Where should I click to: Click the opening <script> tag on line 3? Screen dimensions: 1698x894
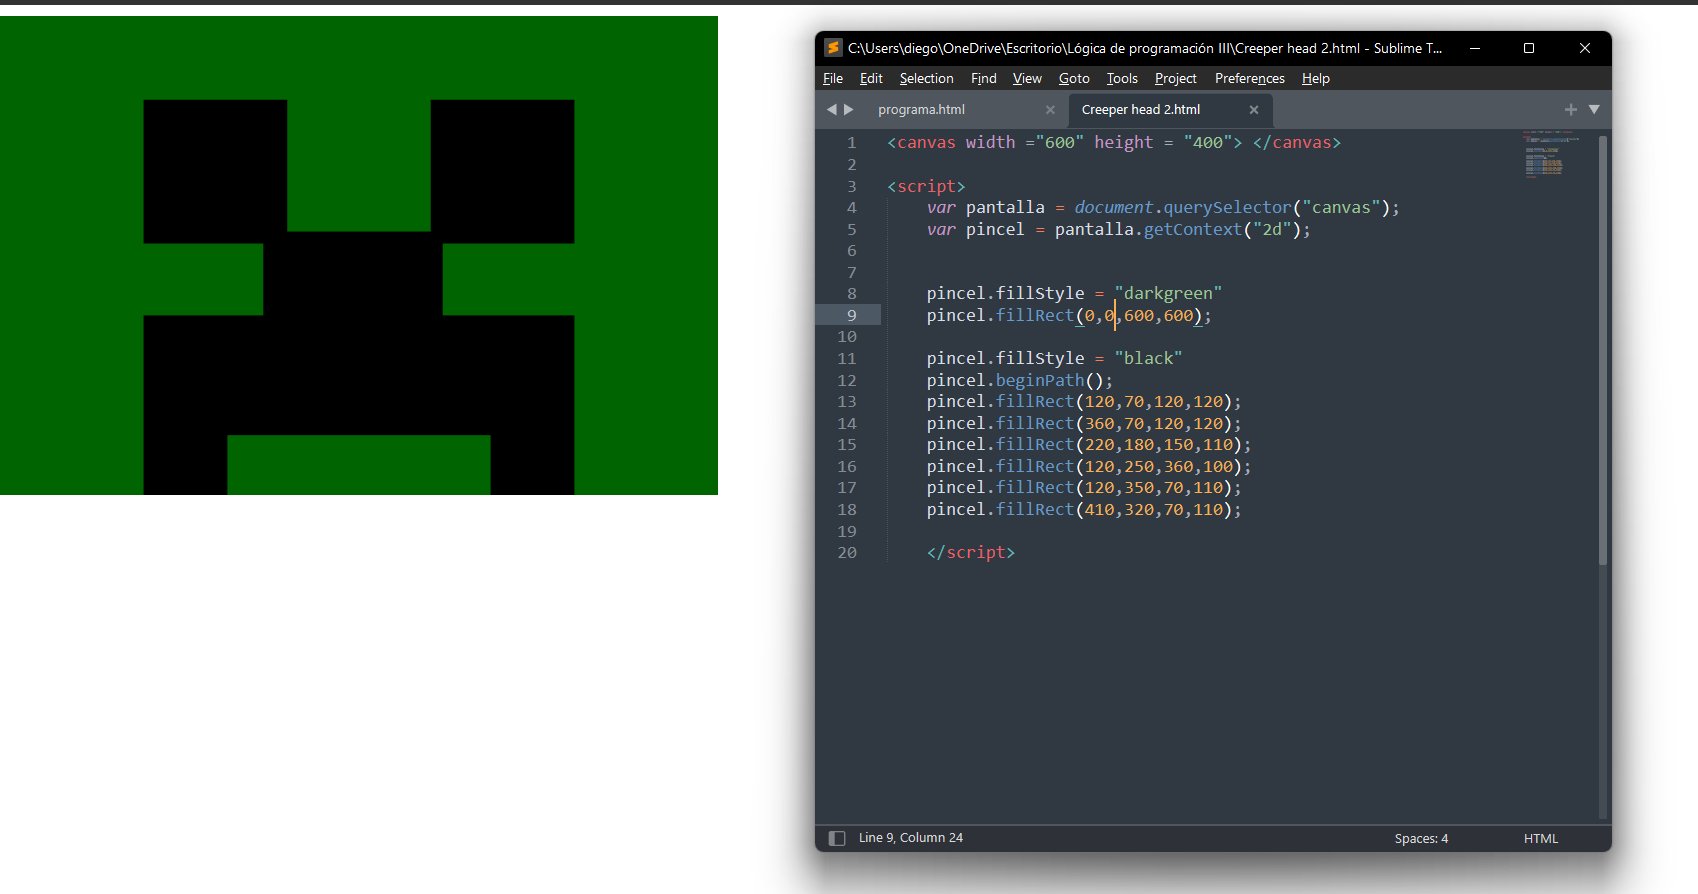926,186
